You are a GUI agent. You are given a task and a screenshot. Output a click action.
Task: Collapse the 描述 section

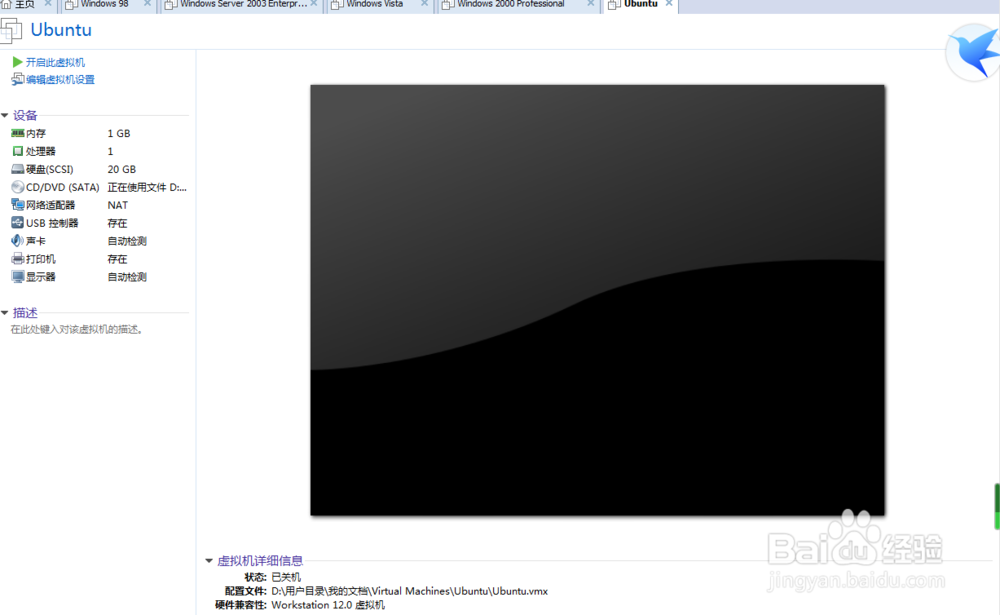pyautogui.click(x=4, y=313)
